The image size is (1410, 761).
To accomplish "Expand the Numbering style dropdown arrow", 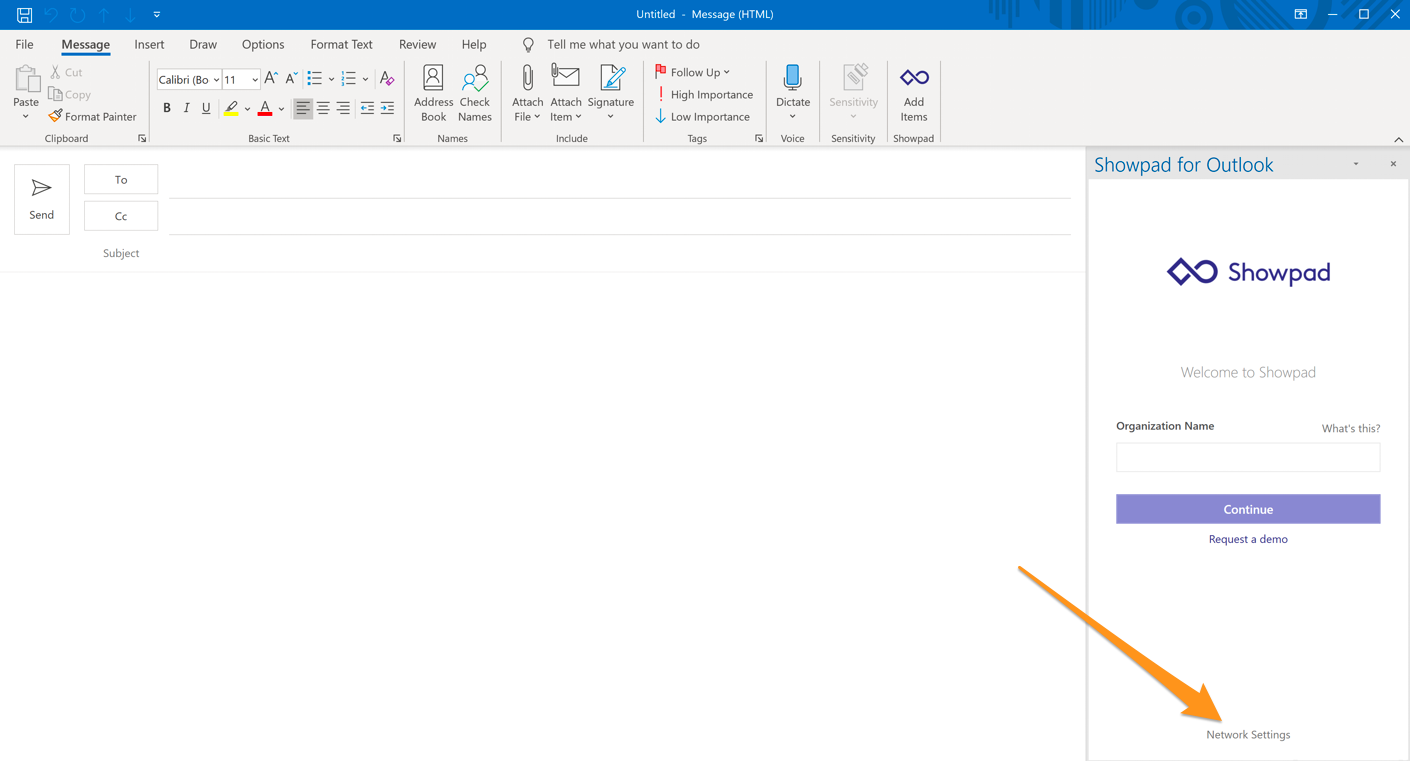I will tap(365, 79).
